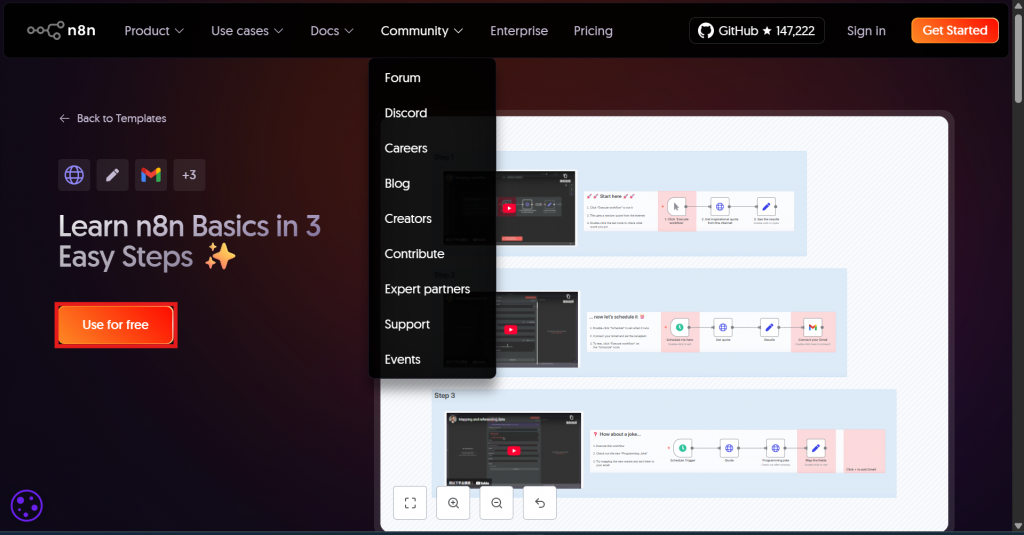
Task: Select the Step 3 Schedule Trigger node
Action: pos(682,448)
